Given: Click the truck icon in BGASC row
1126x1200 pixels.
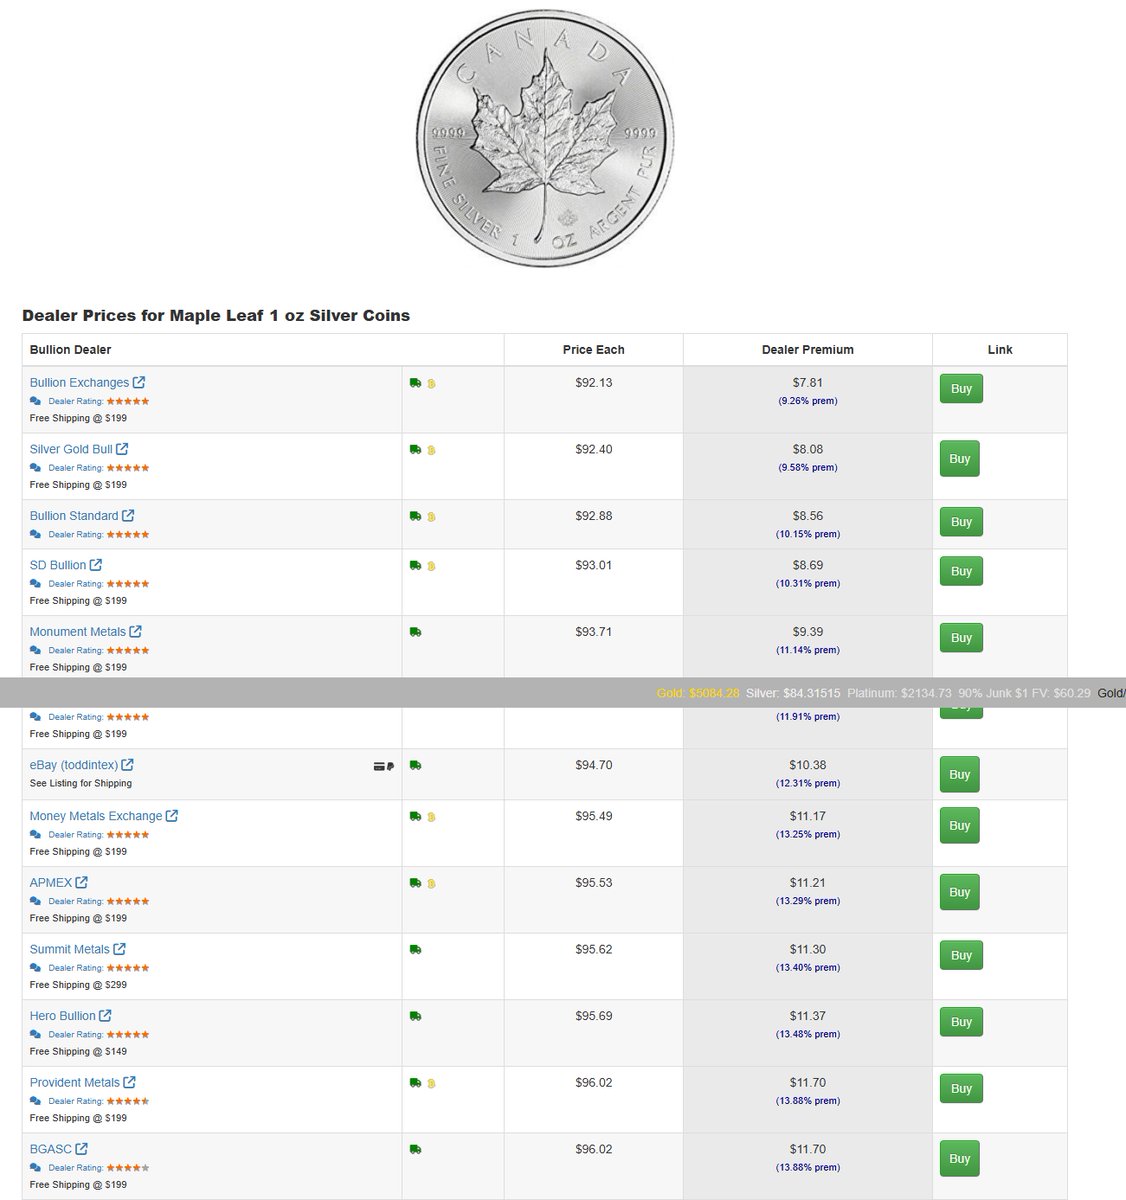Looking at the screenshot, I should [415, 1149].
